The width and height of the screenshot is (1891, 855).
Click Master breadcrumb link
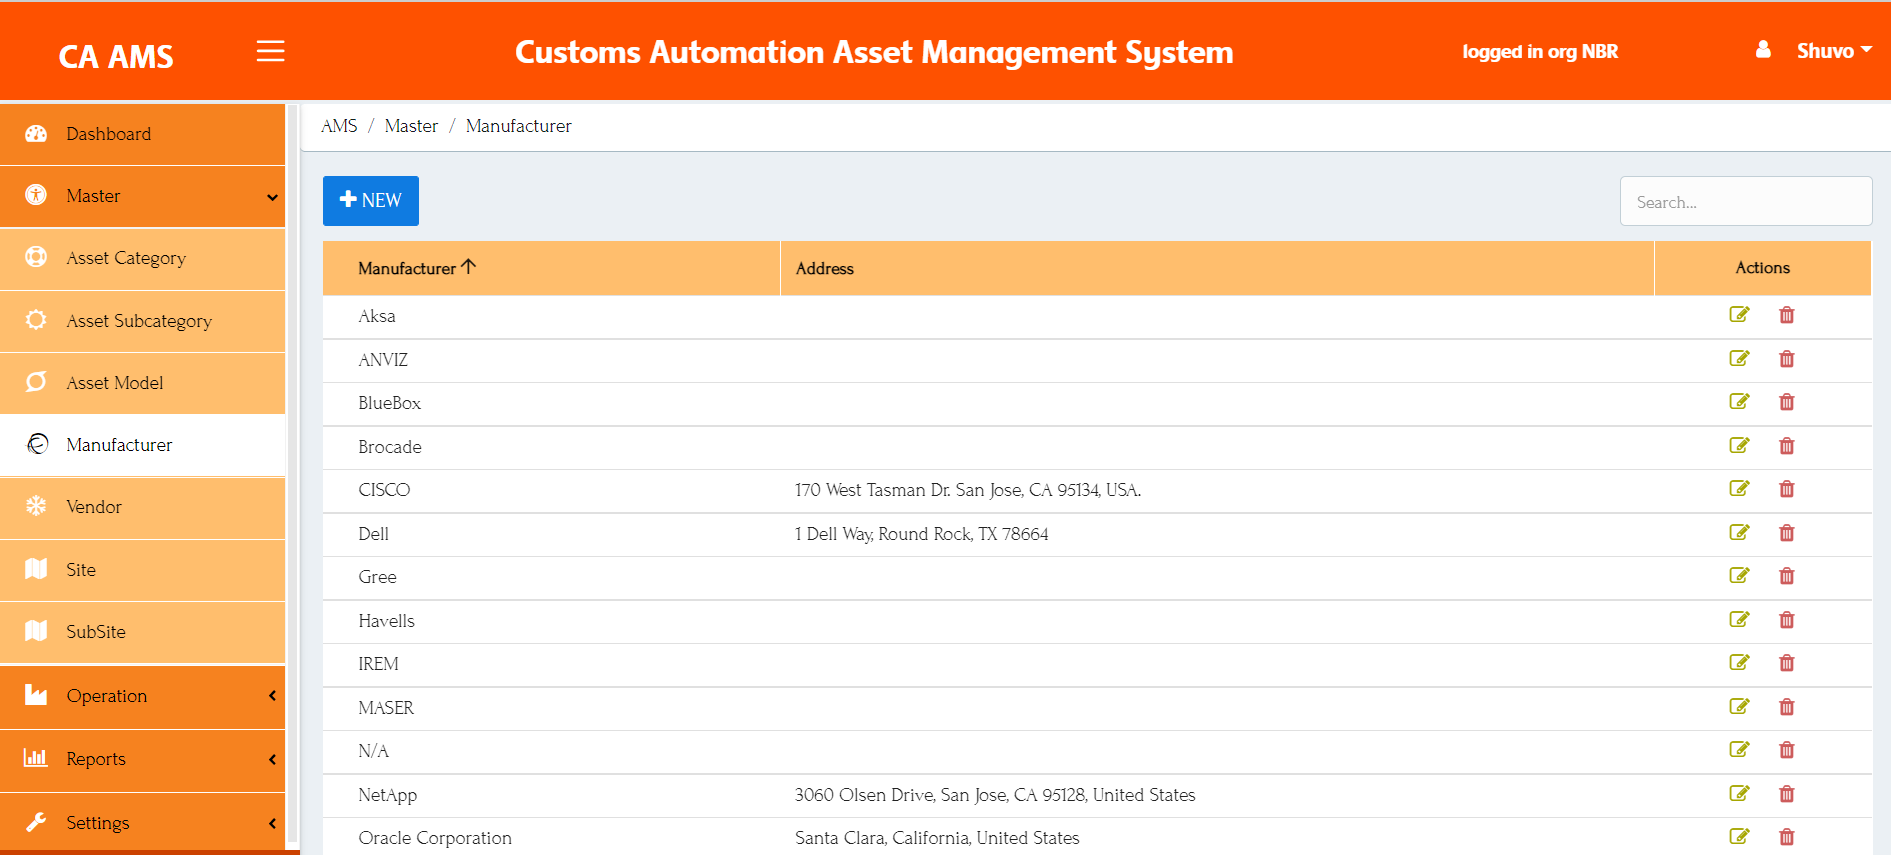pyautogui.click(x=411, y=126)
